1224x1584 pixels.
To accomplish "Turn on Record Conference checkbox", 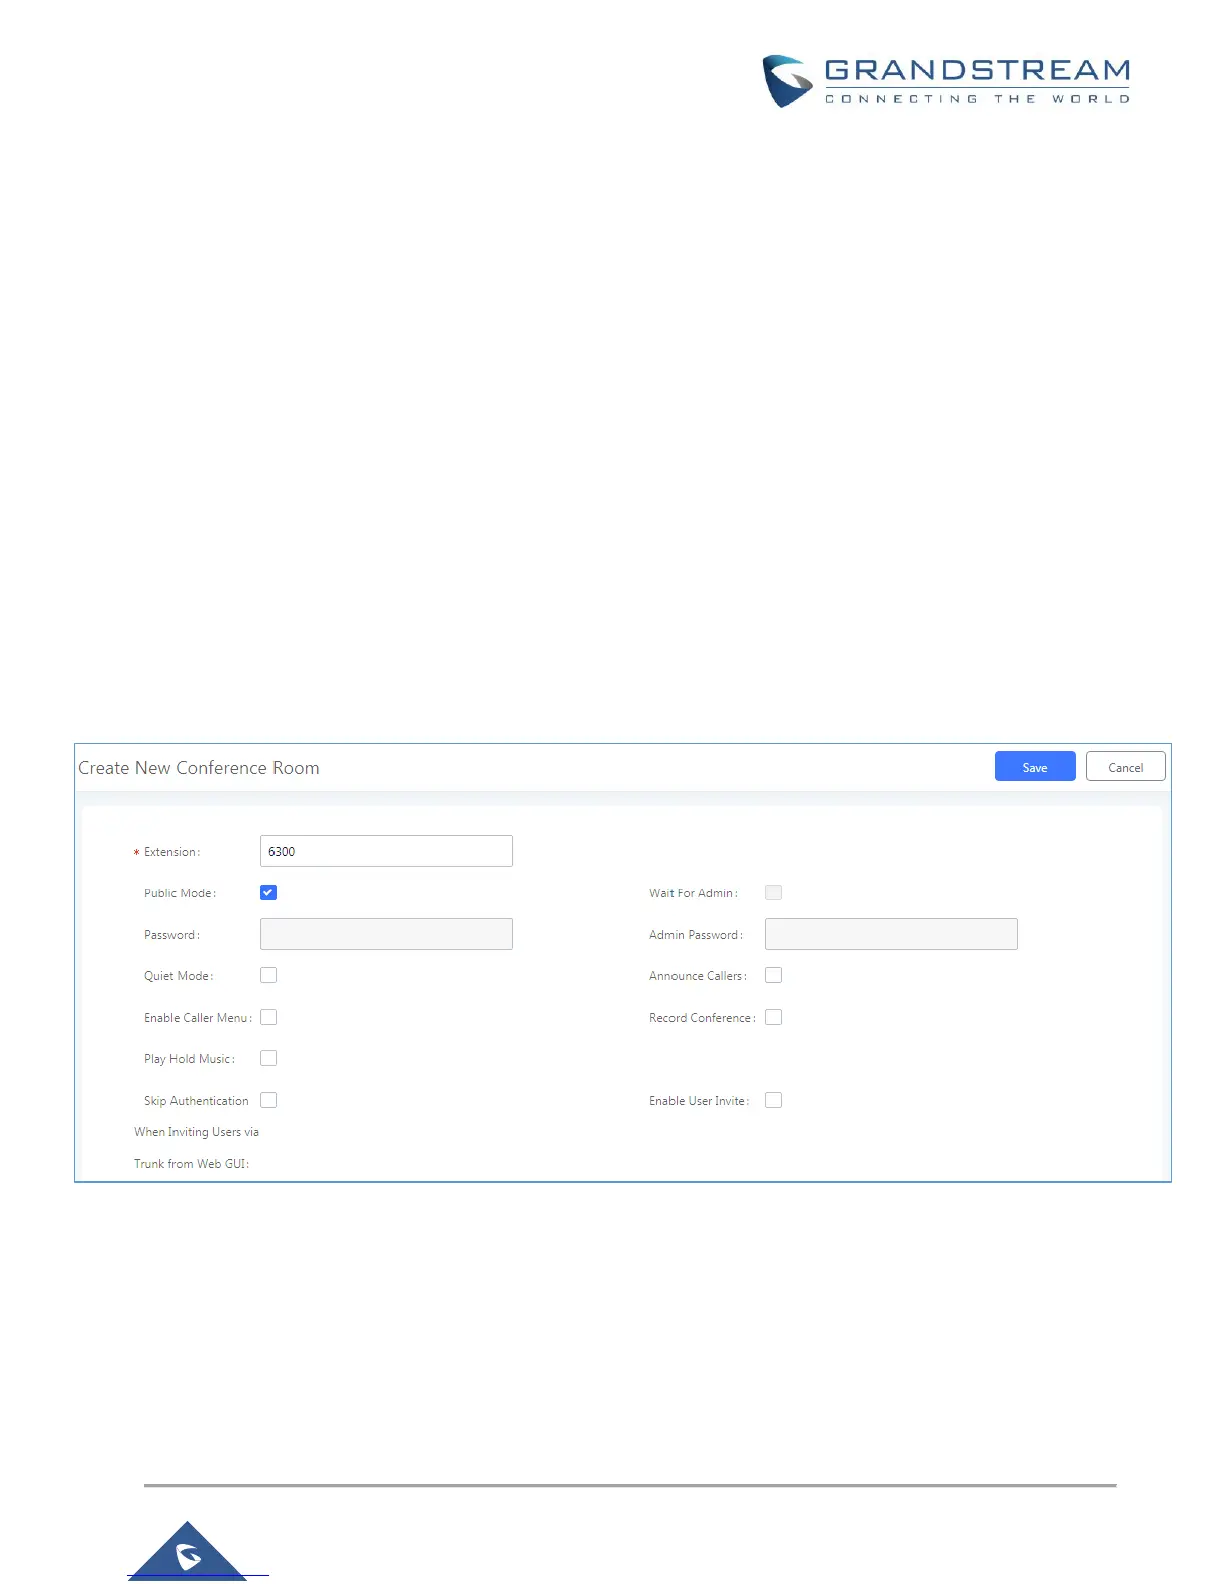I will tap(773, 1017).
